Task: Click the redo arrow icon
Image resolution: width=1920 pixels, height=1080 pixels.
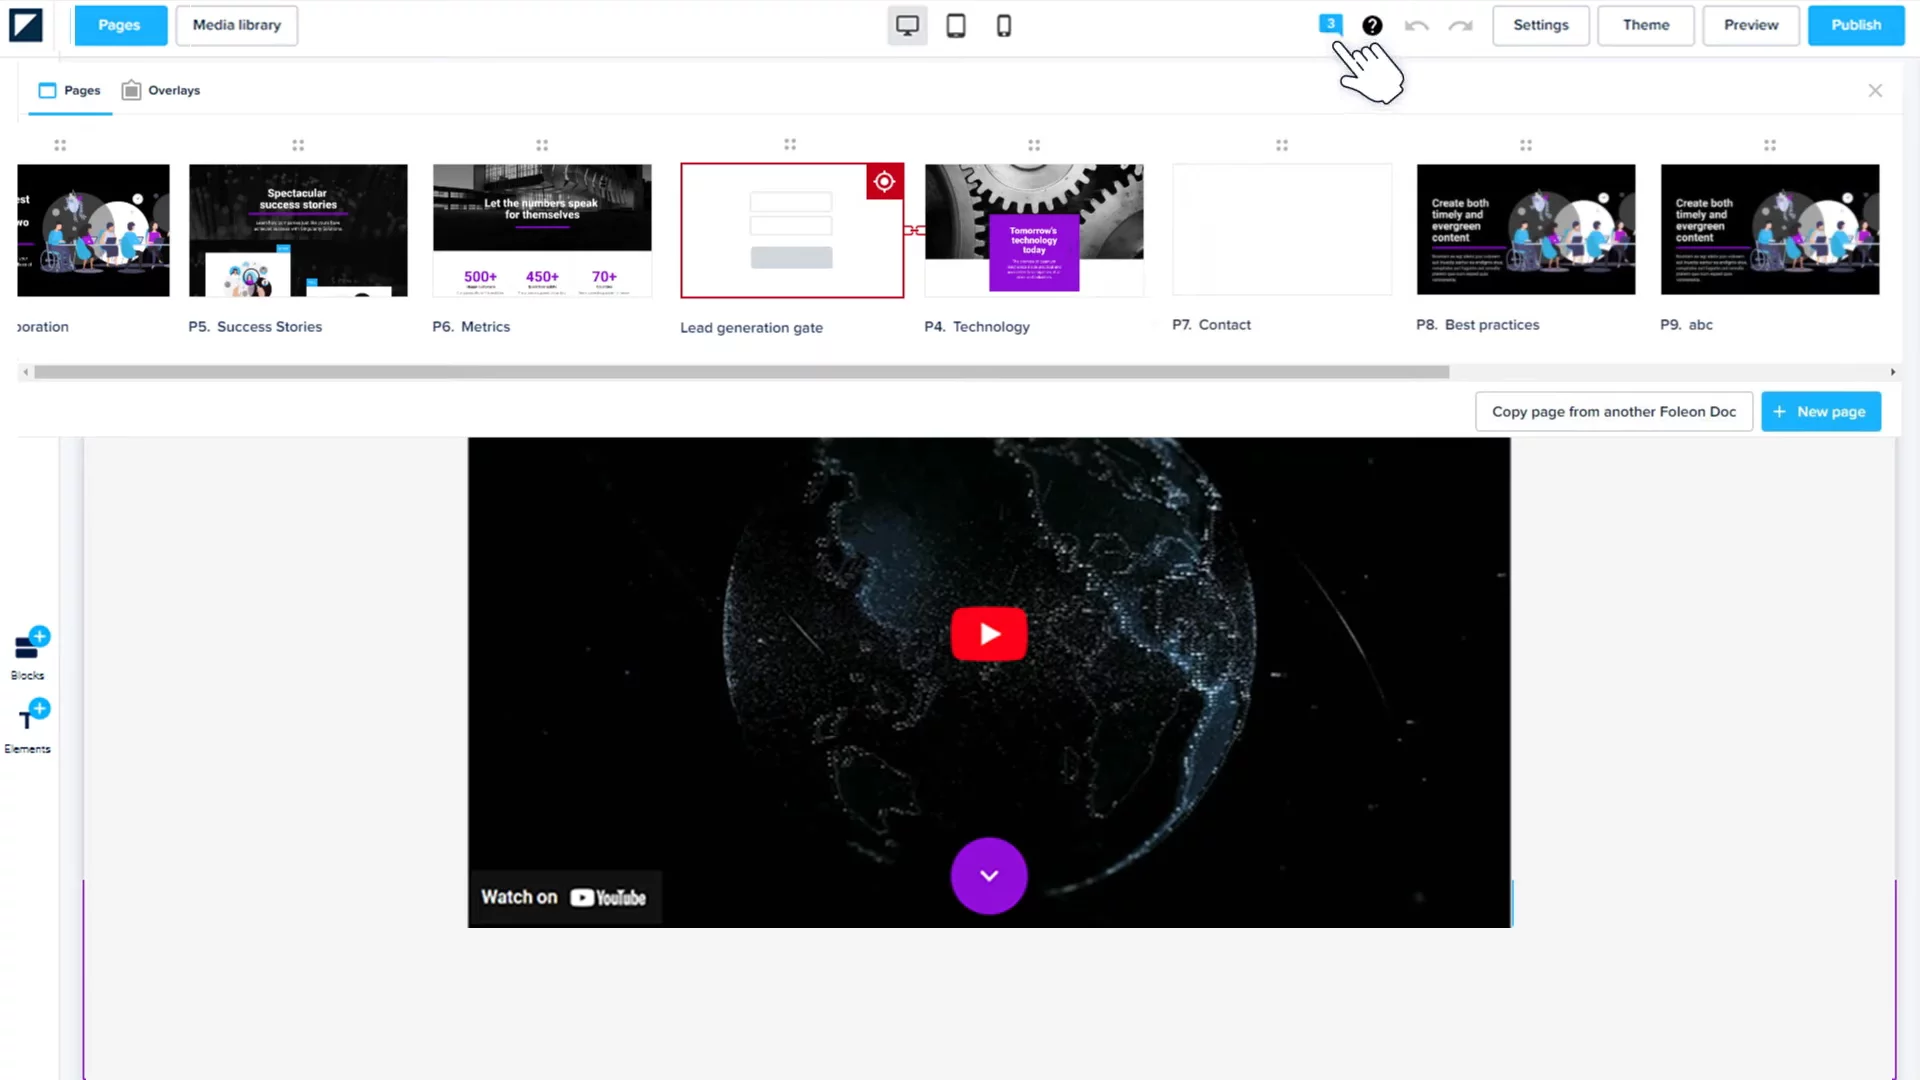Action: point(1460,26)
